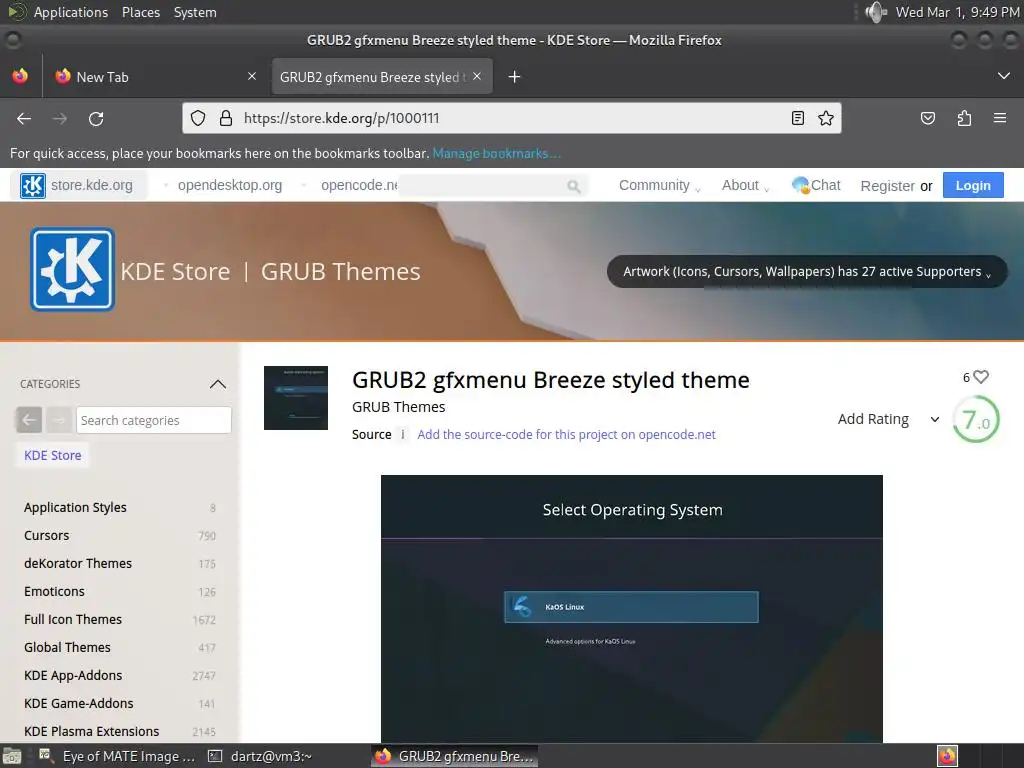Click the Register link
Viewport: 1024px width, 768px height.
pos(887,185)
